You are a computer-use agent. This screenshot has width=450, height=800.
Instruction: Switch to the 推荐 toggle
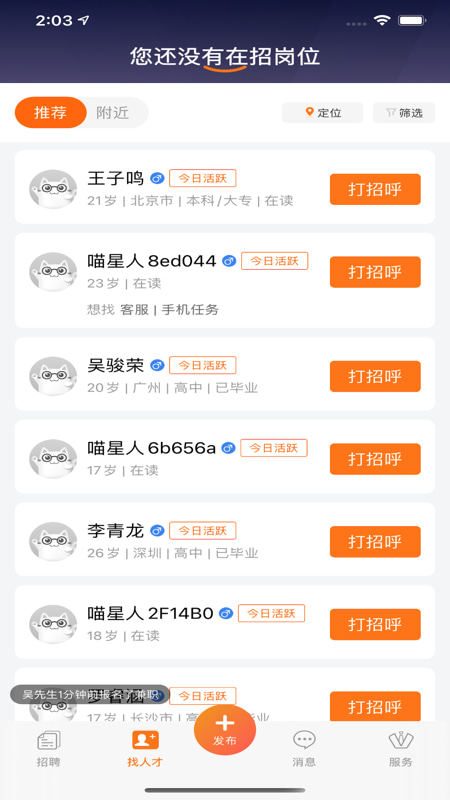pyautogui.click(x=51, y=112)
